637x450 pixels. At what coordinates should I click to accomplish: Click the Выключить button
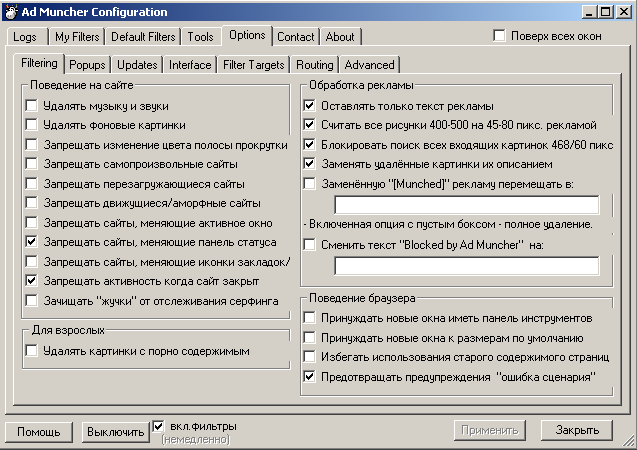tap(115, 431)
